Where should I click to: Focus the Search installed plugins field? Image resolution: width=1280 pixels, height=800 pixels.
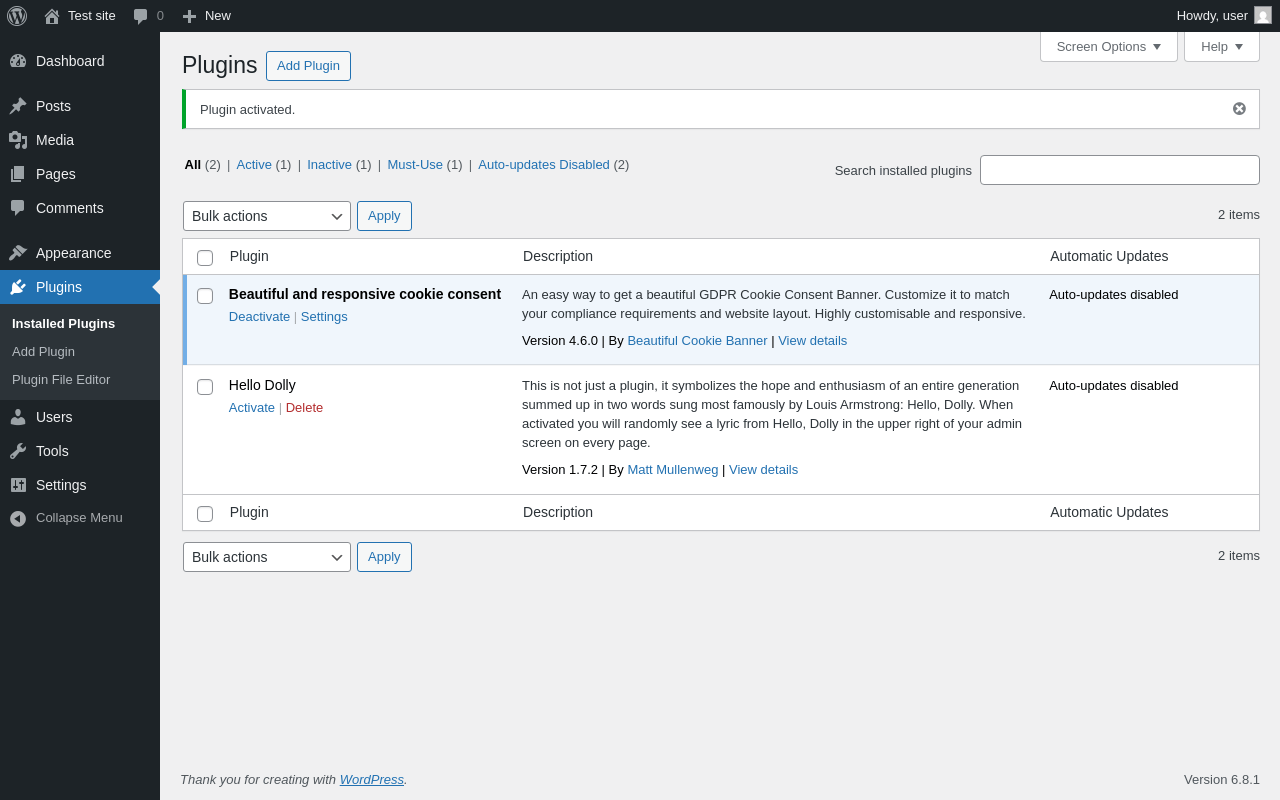coord(1119,170)
